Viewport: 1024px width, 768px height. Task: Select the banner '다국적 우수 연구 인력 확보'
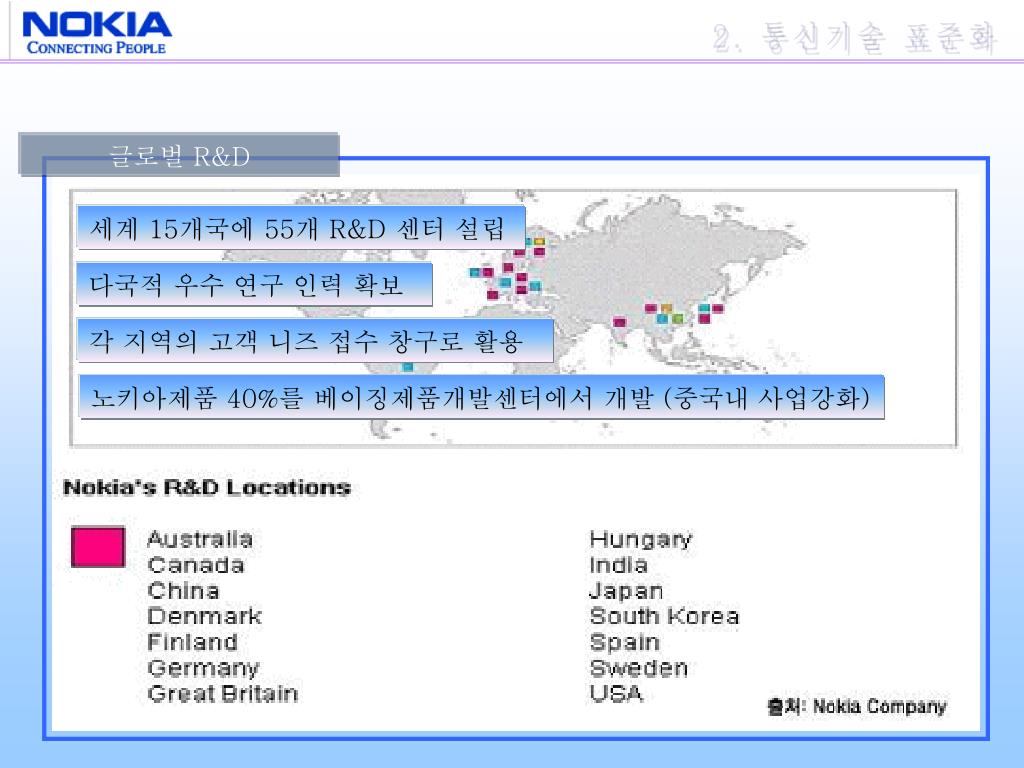point(255,284)
